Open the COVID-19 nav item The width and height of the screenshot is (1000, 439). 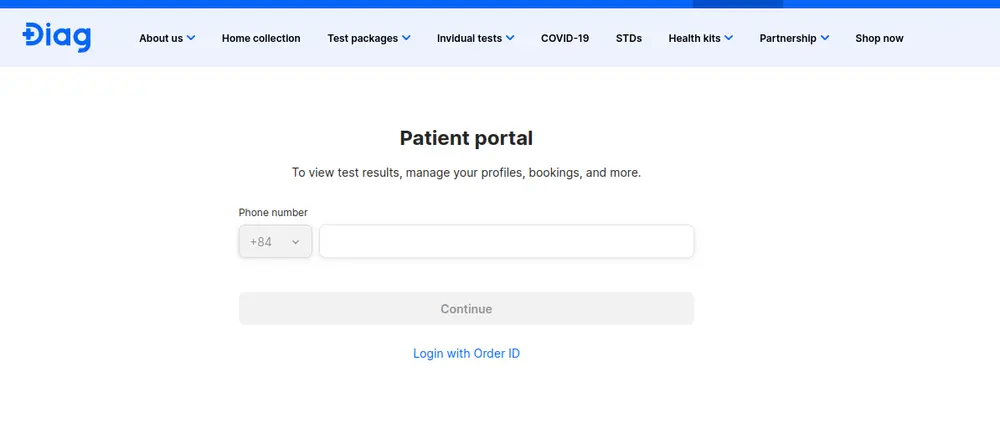[x=565, y=38]
